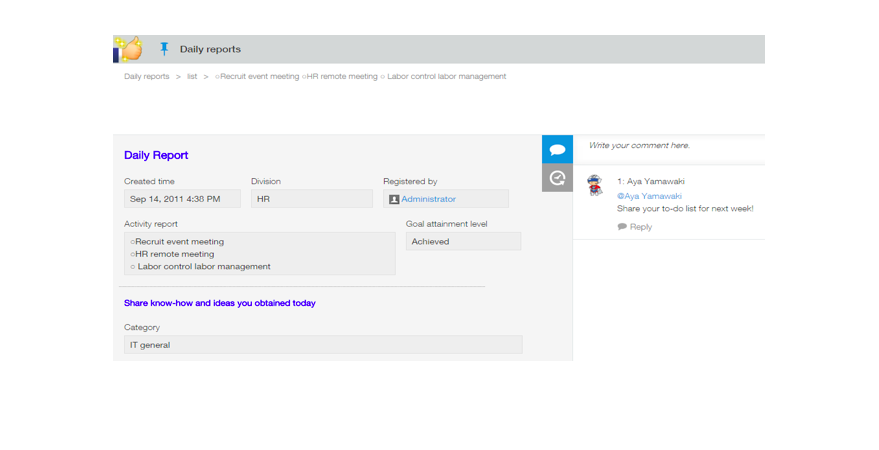Reply to Aya Yamawaki's comment

[641, 227]
